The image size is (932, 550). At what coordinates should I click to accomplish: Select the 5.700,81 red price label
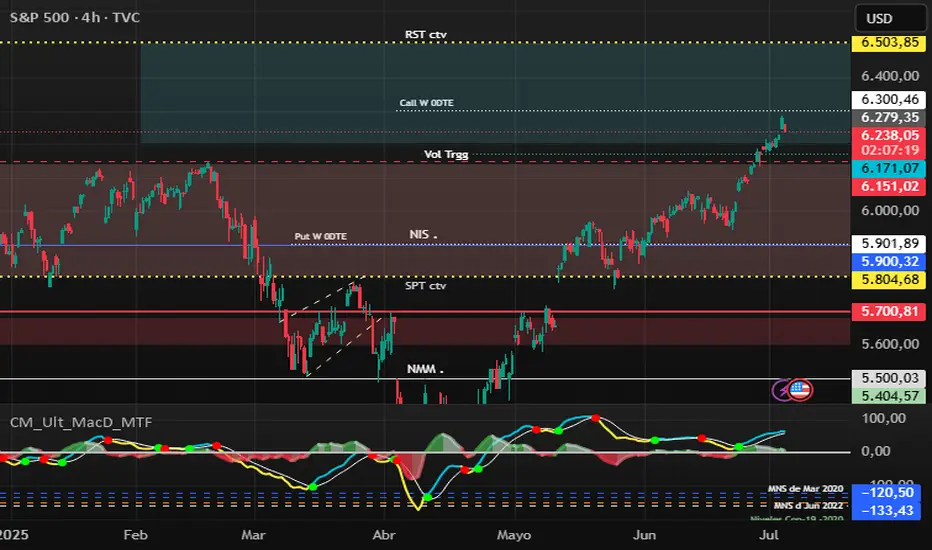point(890,312)
